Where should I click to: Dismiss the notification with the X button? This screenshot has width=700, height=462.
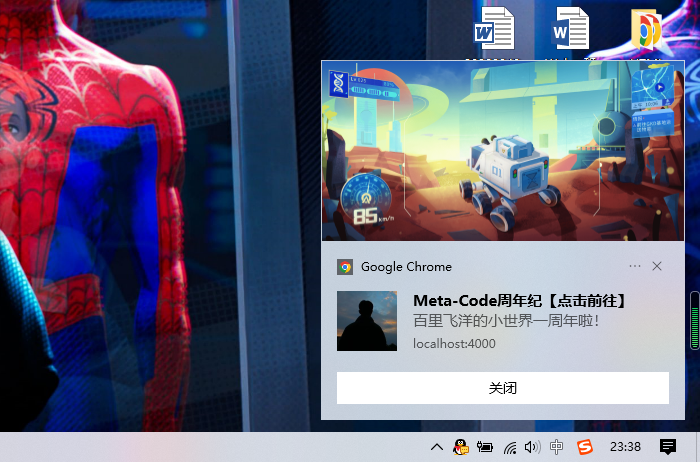coord(657,267)
